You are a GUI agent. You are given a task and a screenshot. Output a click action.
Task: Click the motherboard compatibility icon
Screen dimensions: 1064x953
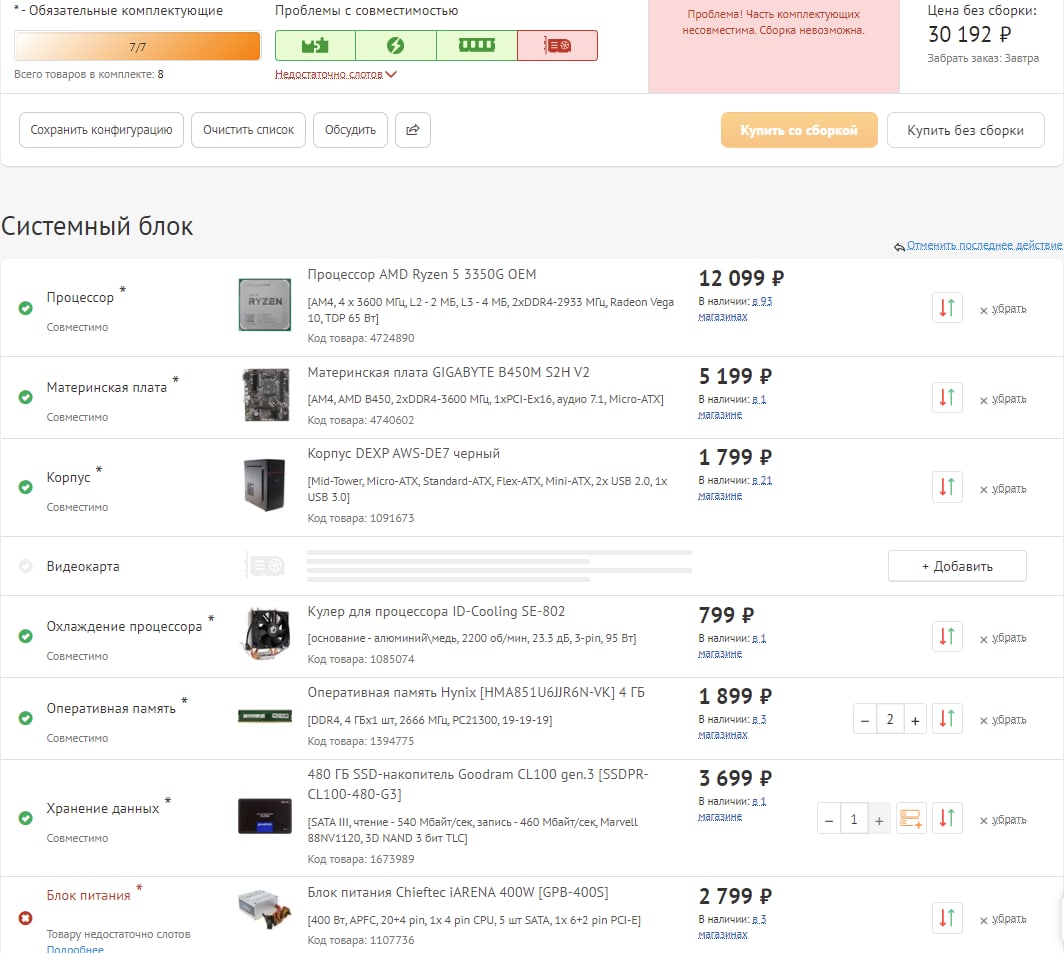[315, 45]
